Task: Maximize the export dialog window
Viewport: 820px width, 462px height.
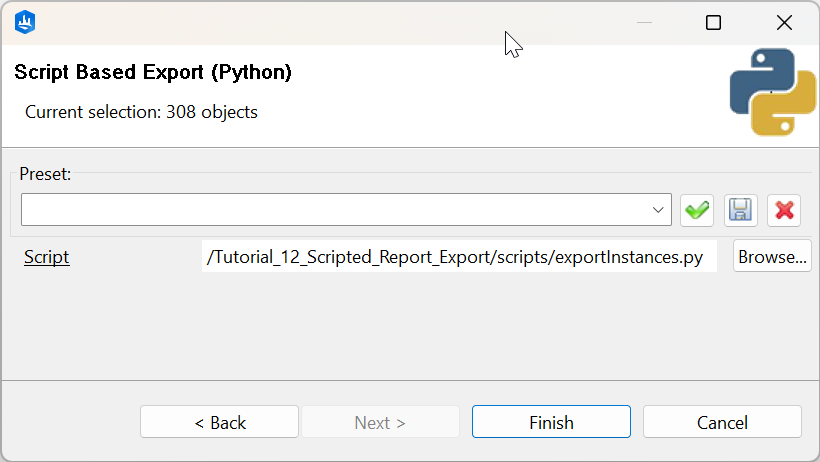Action: [x=713, y=22]
